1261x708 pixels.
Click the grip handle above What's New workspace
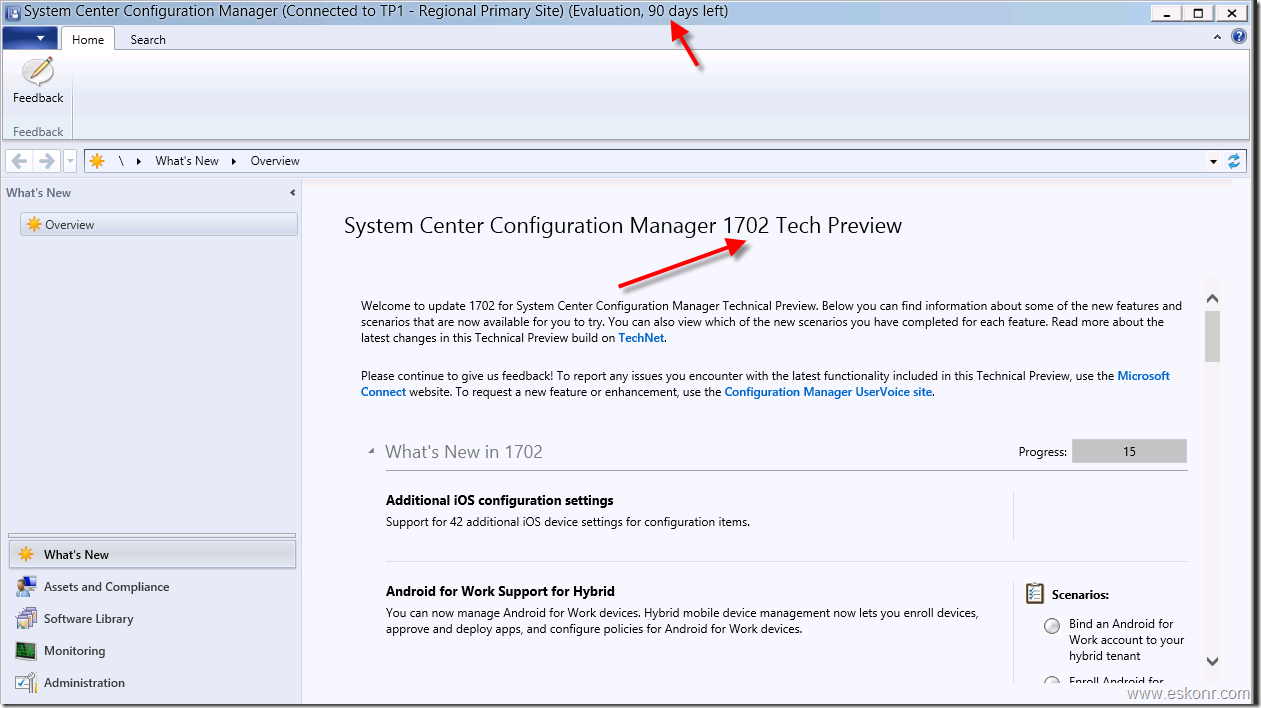[x=152, y=535]
